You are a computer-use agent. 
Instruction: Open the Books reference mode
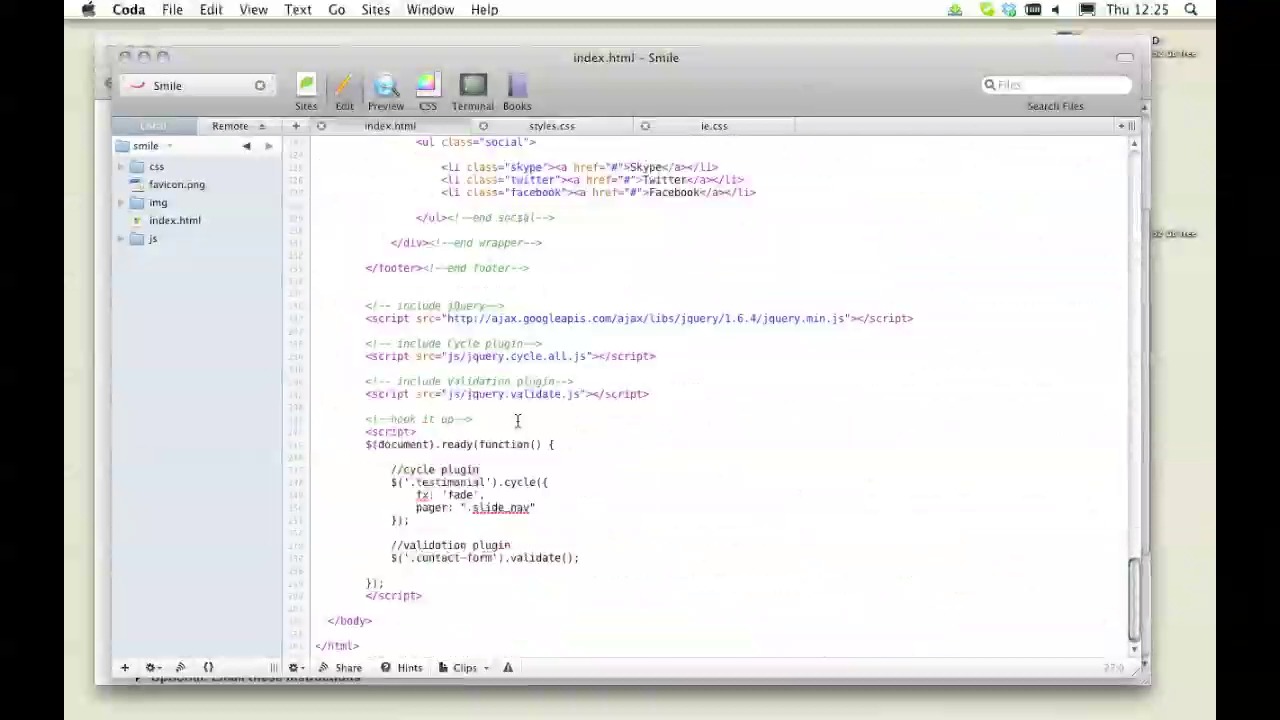point(517,92)
